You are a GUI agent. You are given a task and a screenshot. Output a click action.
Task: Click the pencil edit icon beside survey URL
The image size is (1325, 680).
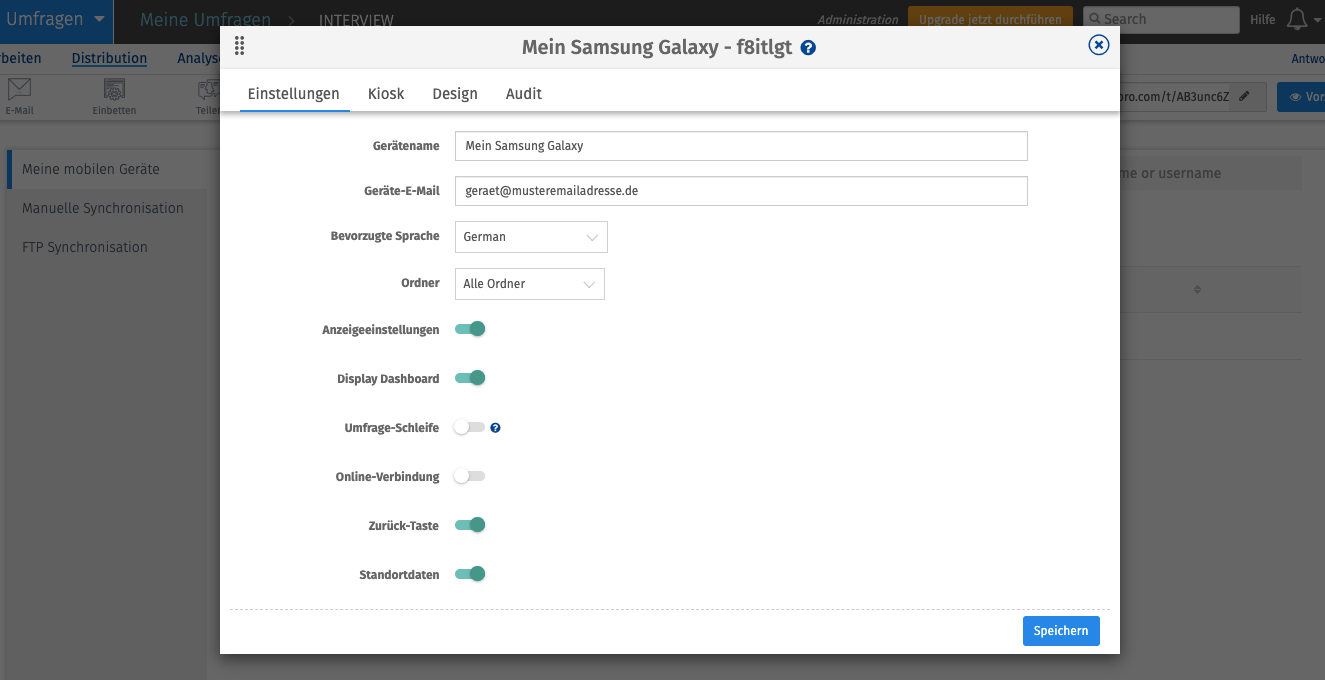(x=1244, y=97)
